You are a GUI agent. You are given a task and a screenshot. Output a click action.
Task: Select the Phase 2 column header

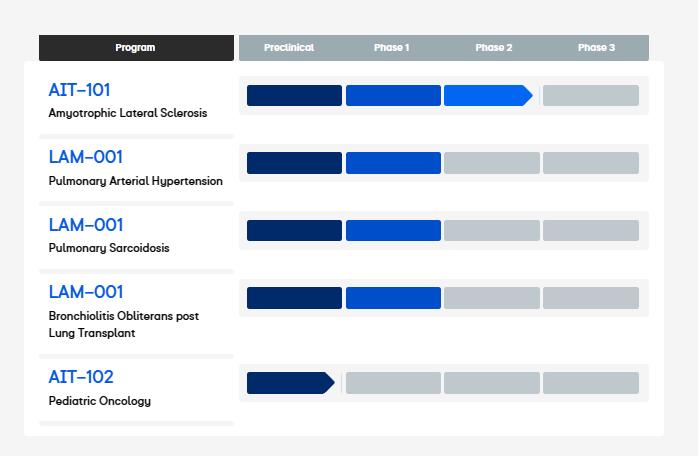click(494, 48)
